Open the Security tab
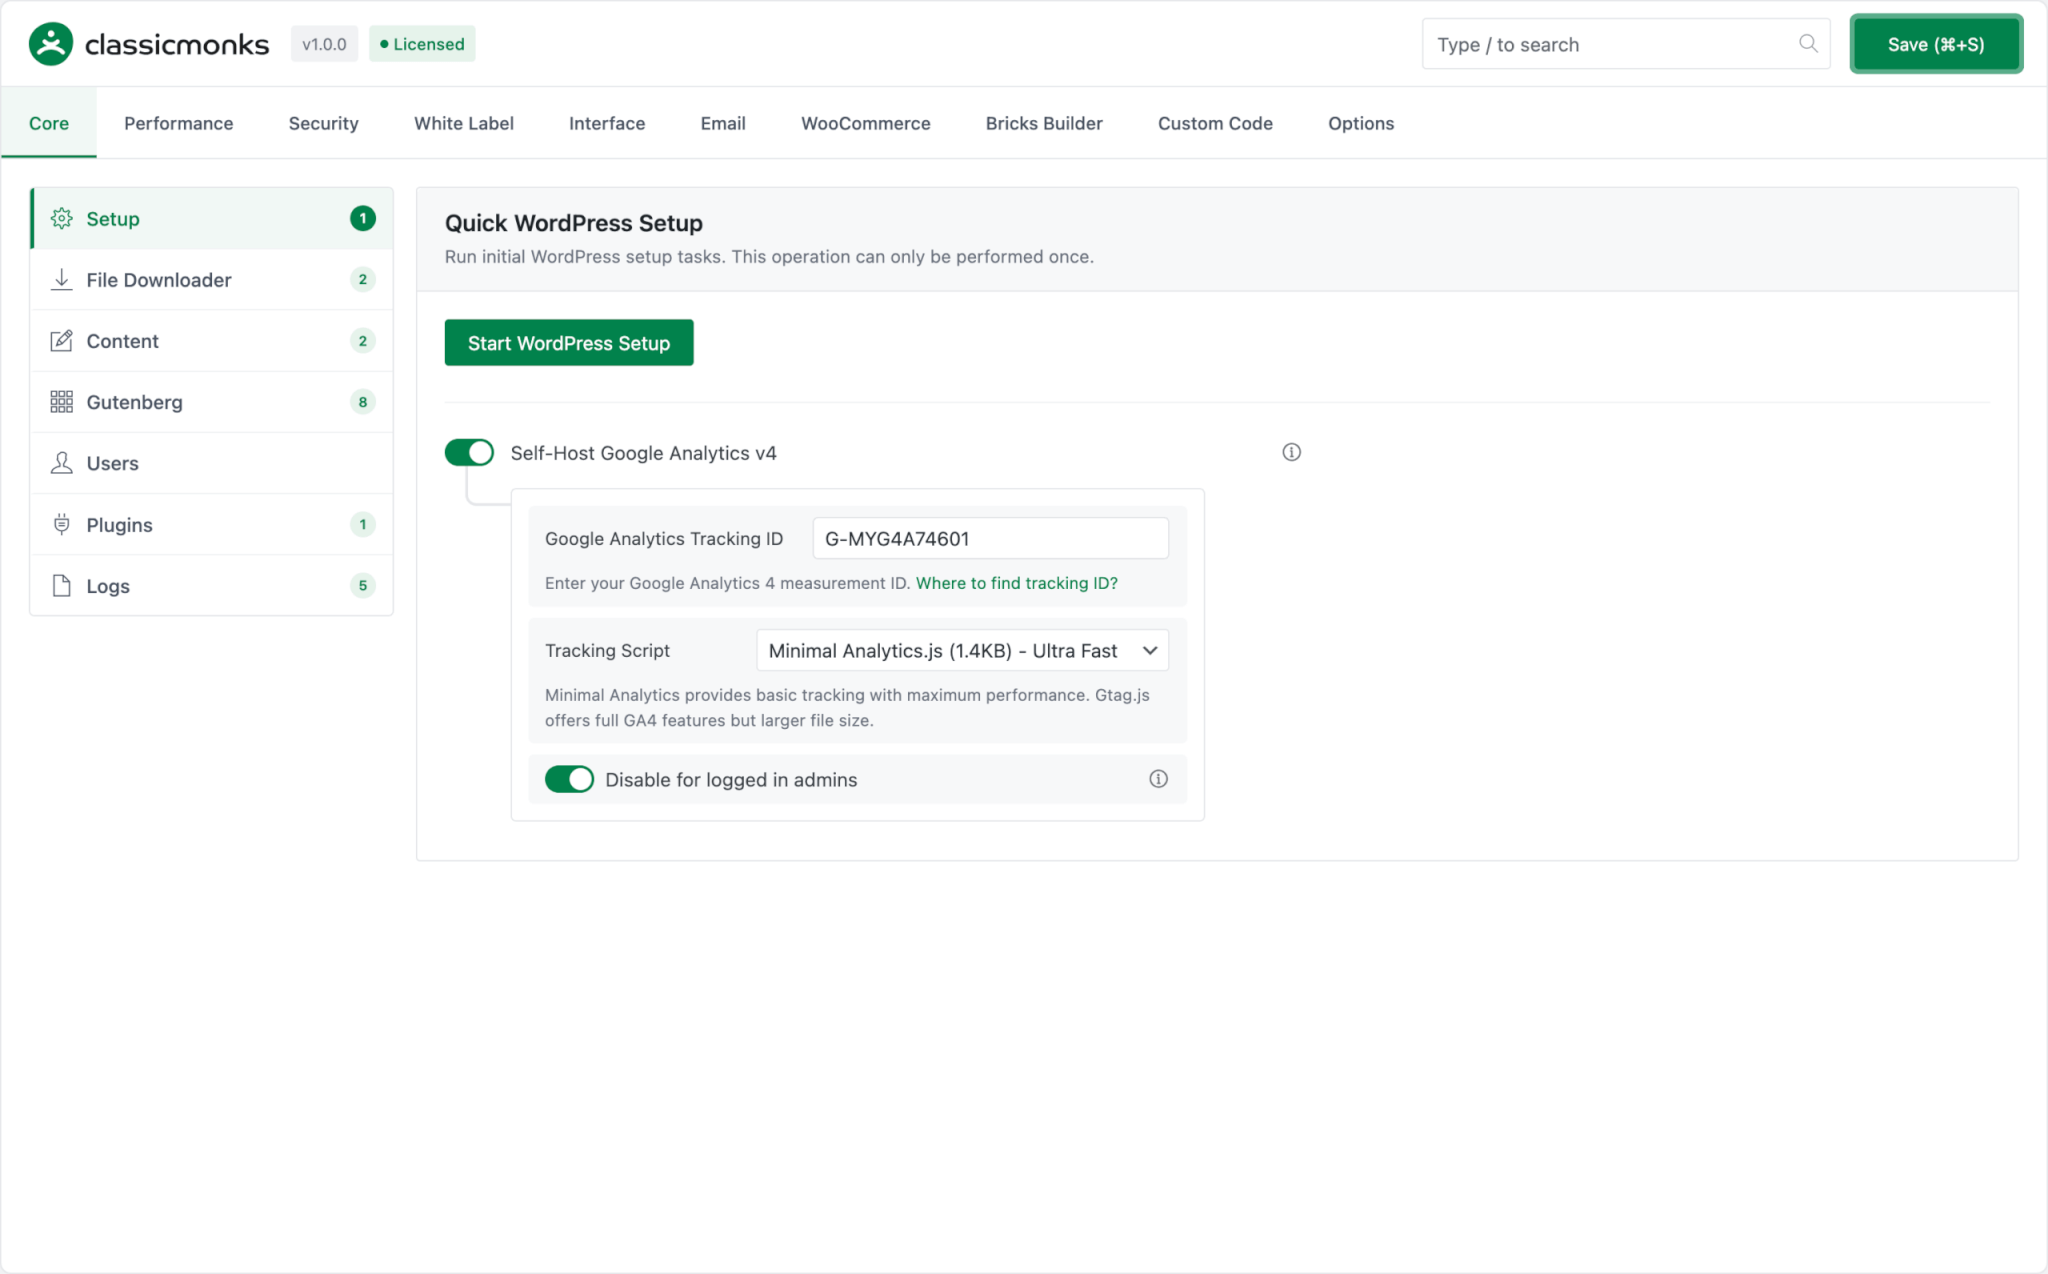Screen dimensions: 2048x1274 pyautogui.click(x=323, y=123)
